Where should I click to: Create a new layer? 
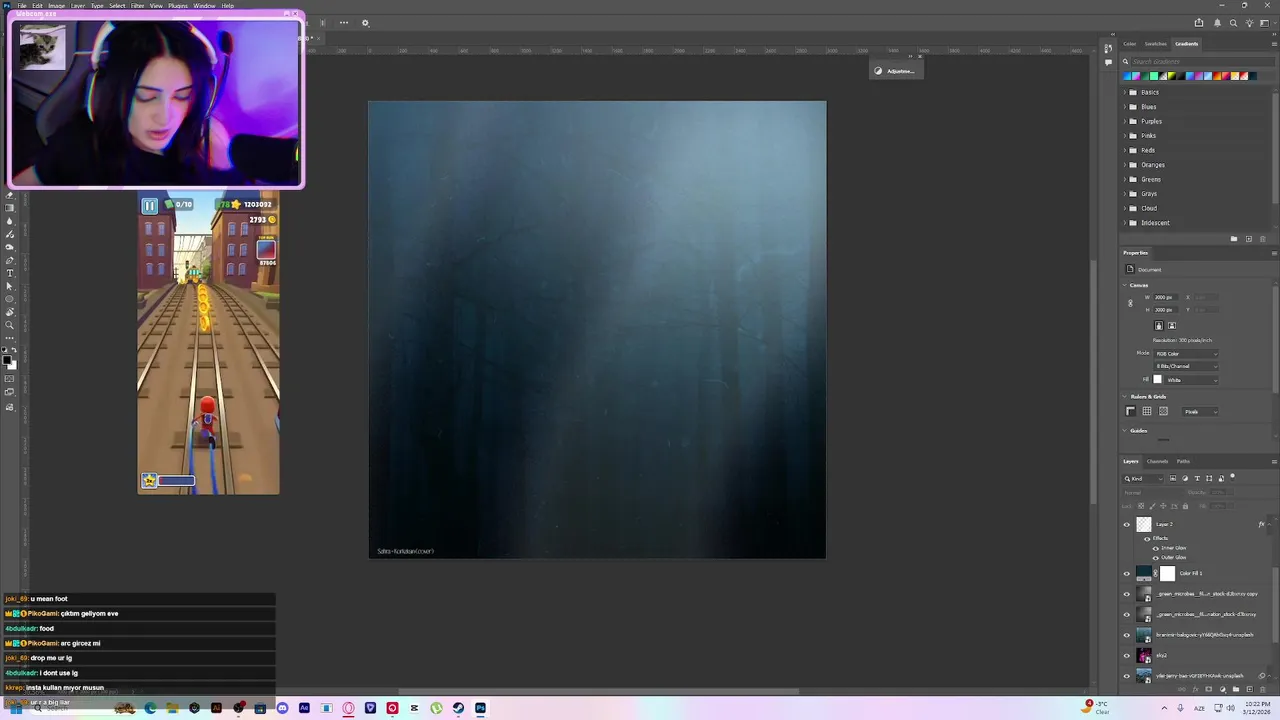click(x=1250, y=689)
